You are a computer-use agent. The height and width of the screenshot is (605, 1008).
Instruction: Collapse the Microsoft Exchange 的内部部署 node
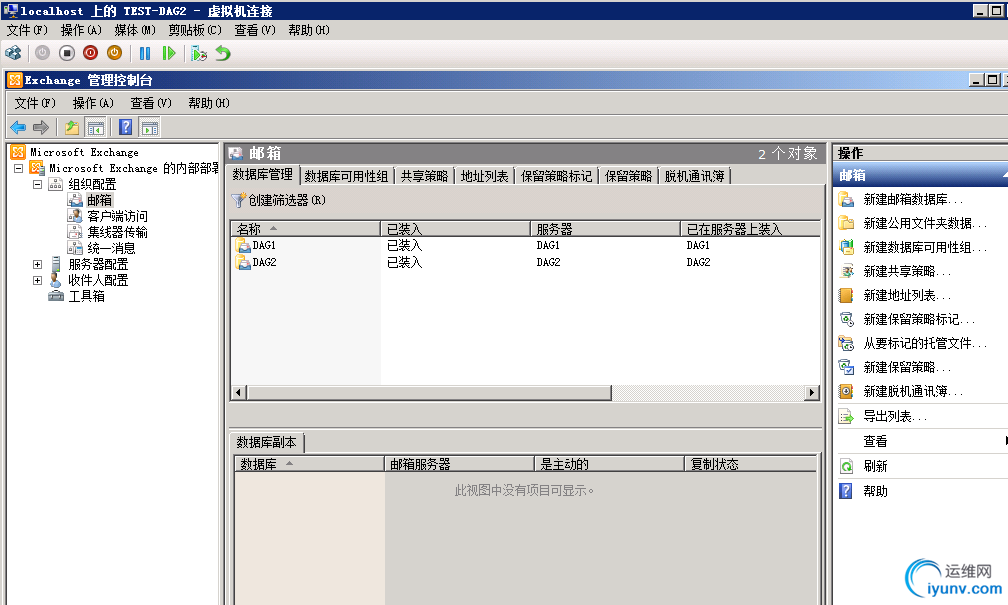(19, 168)
